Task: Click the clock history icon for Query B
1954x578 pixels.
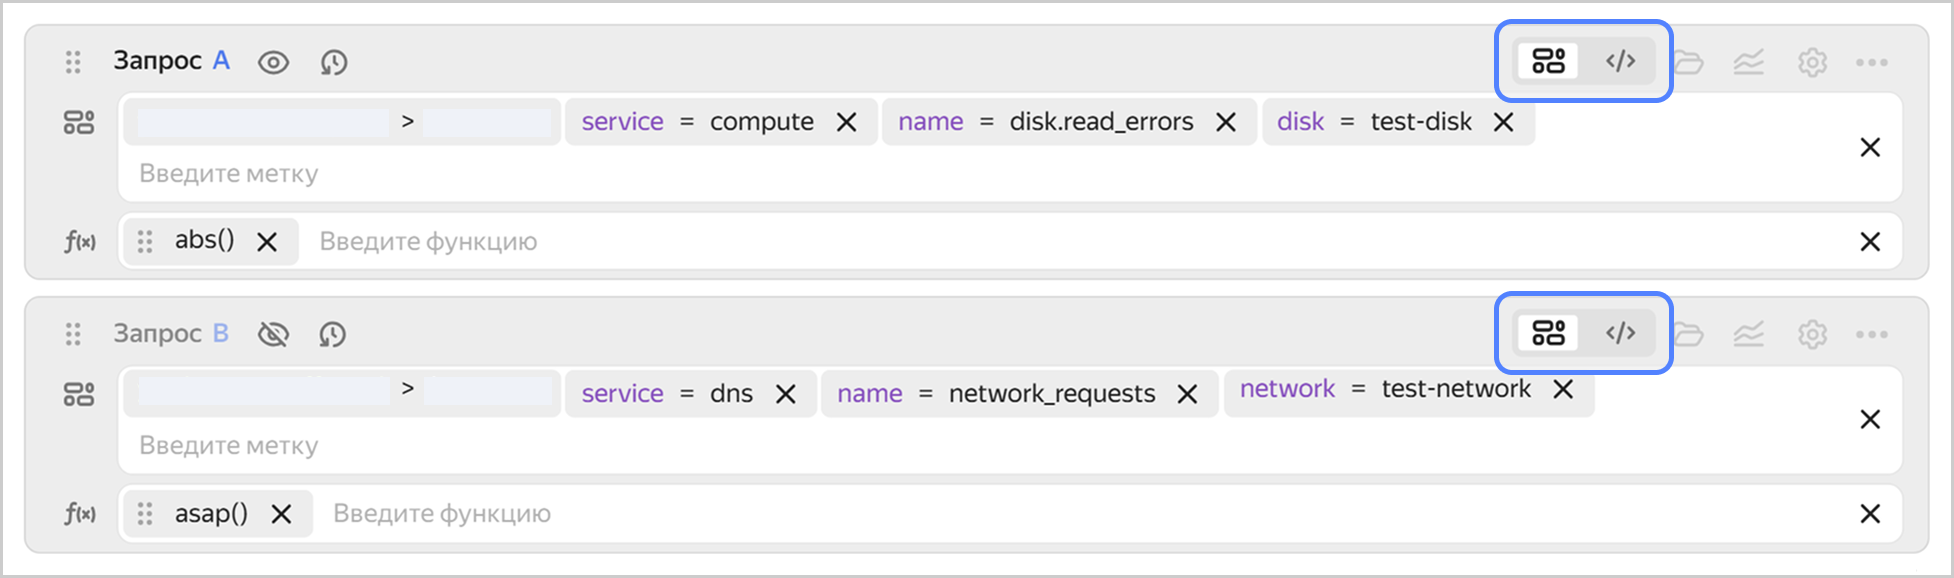Action: tap(333, 334)
